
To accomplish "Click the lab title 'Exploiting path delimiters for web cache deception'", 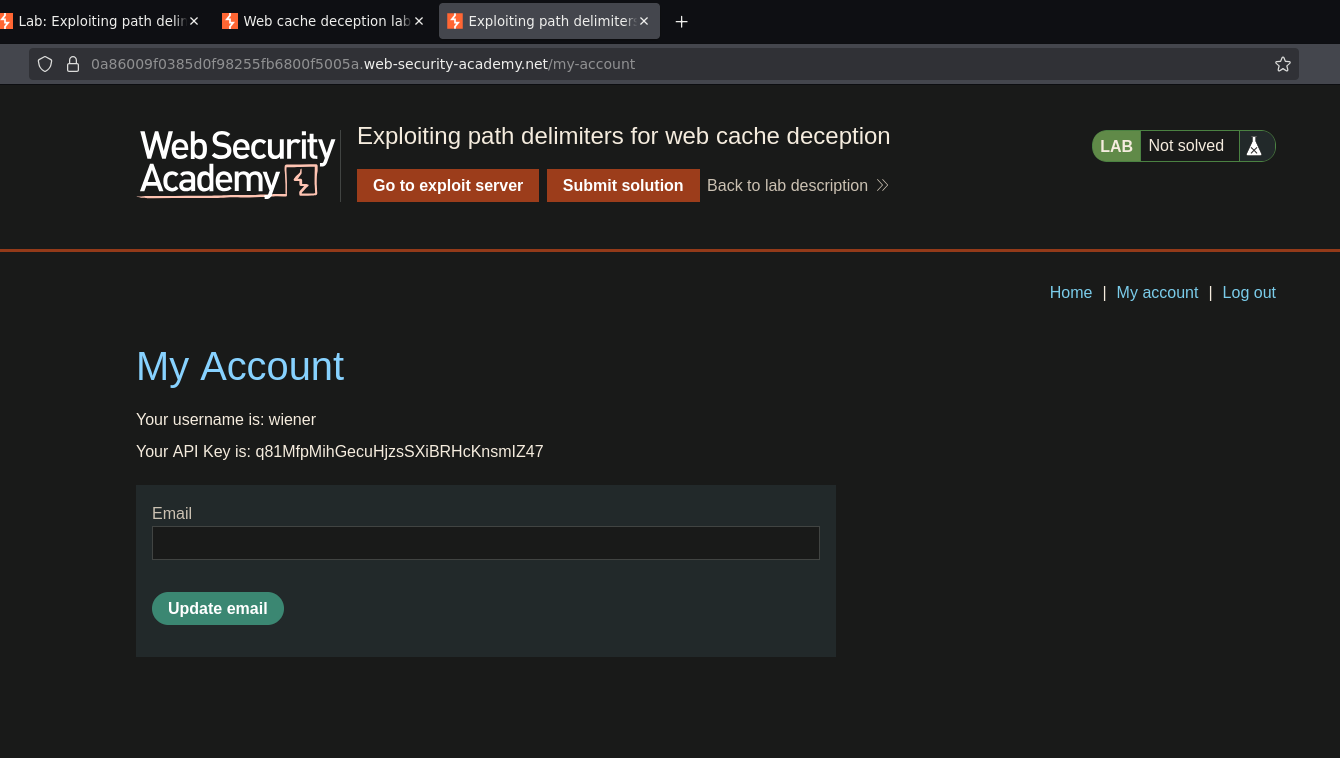I will coord(623,136).
